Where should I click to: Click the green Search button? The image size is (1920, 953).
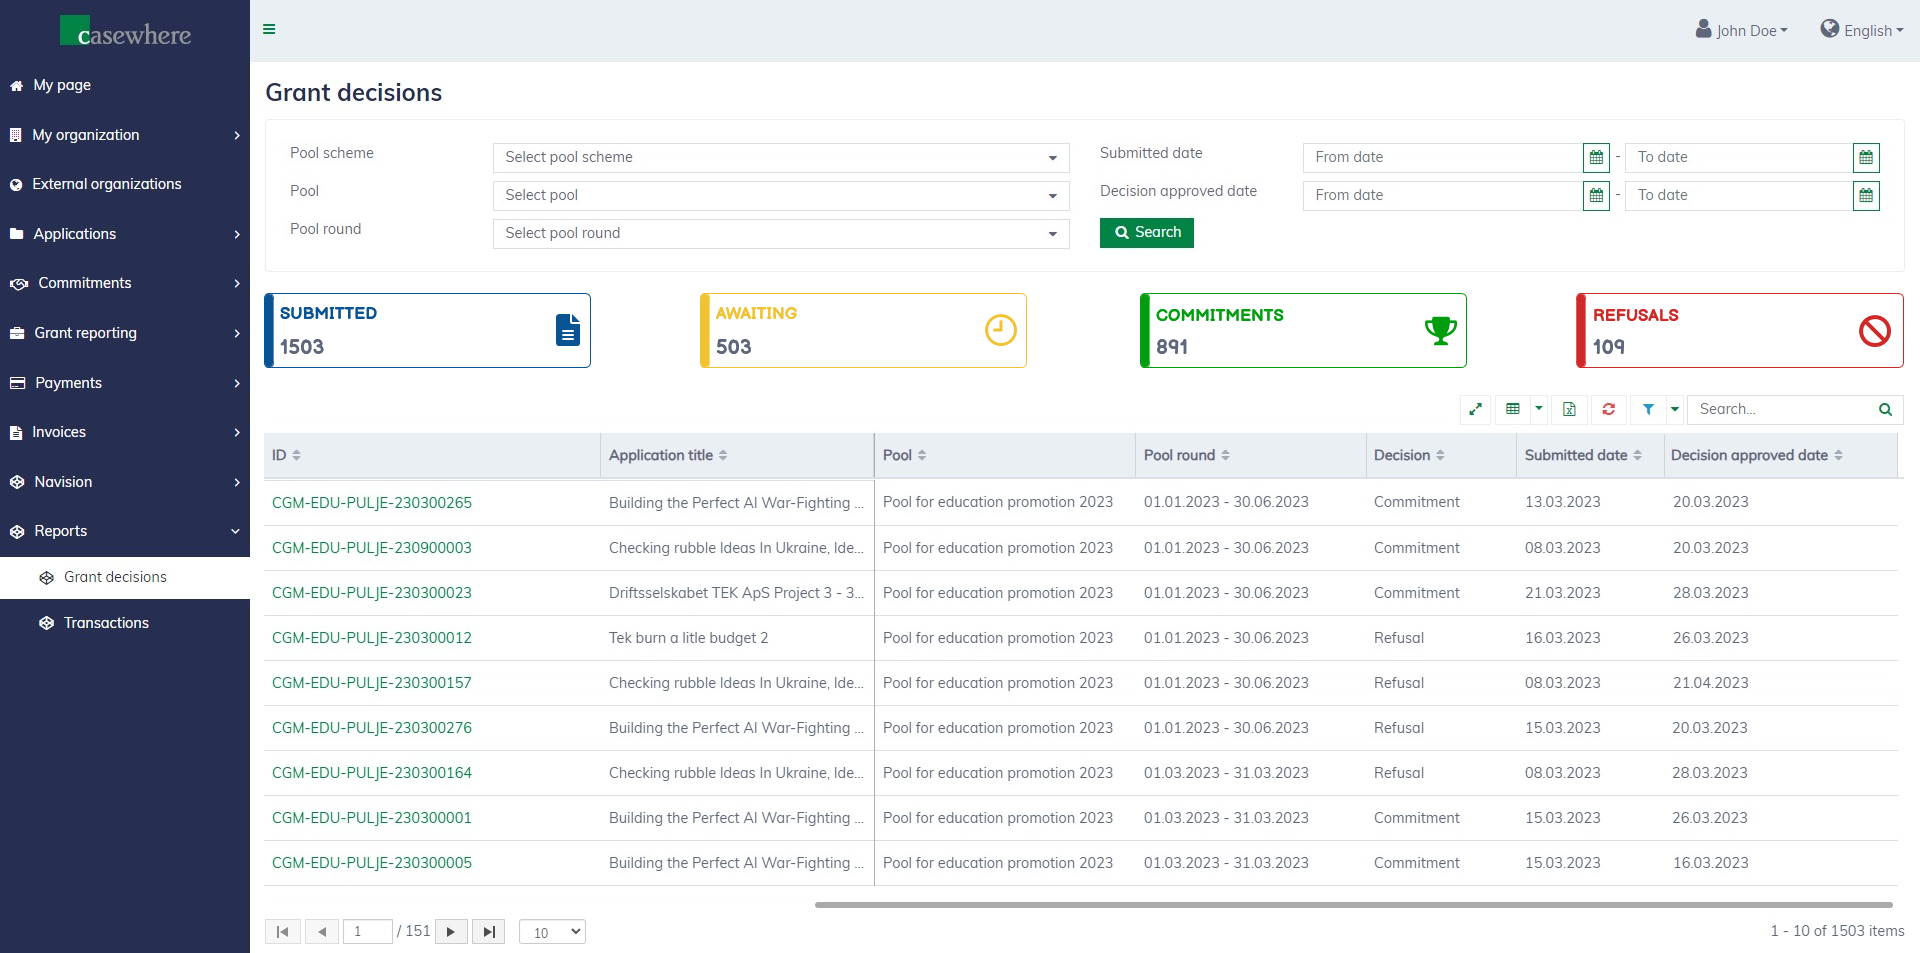click(1146, 232)
